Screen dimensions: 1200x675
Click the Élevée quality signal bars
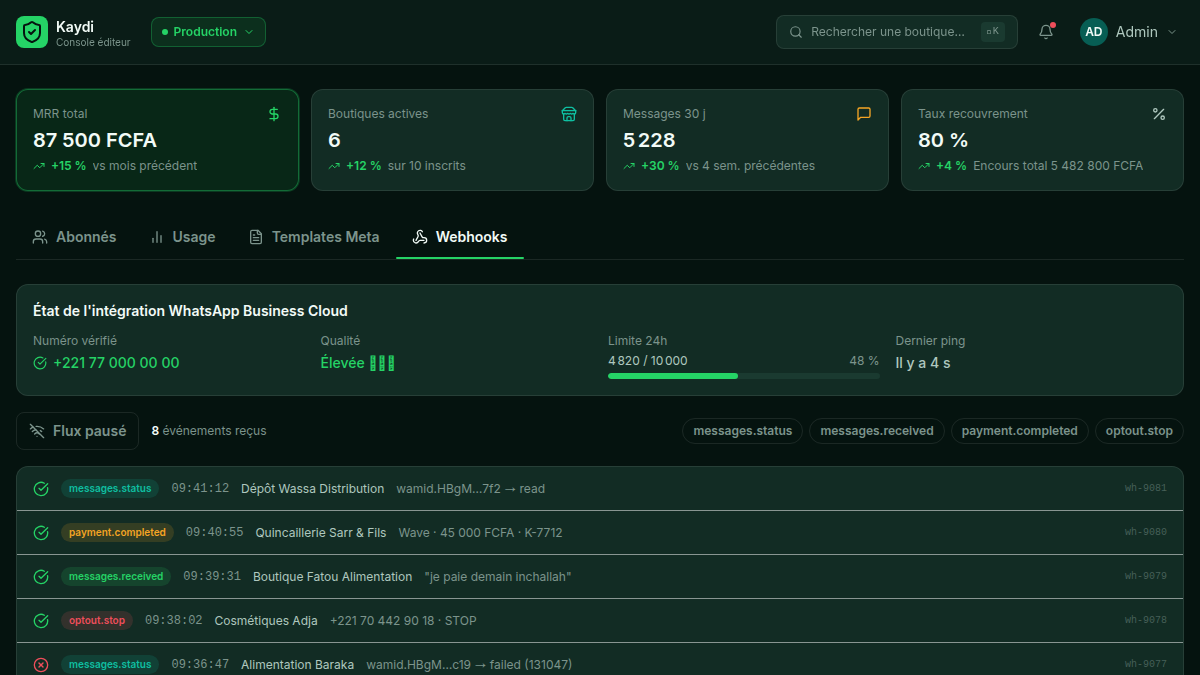tap(382, 363)
